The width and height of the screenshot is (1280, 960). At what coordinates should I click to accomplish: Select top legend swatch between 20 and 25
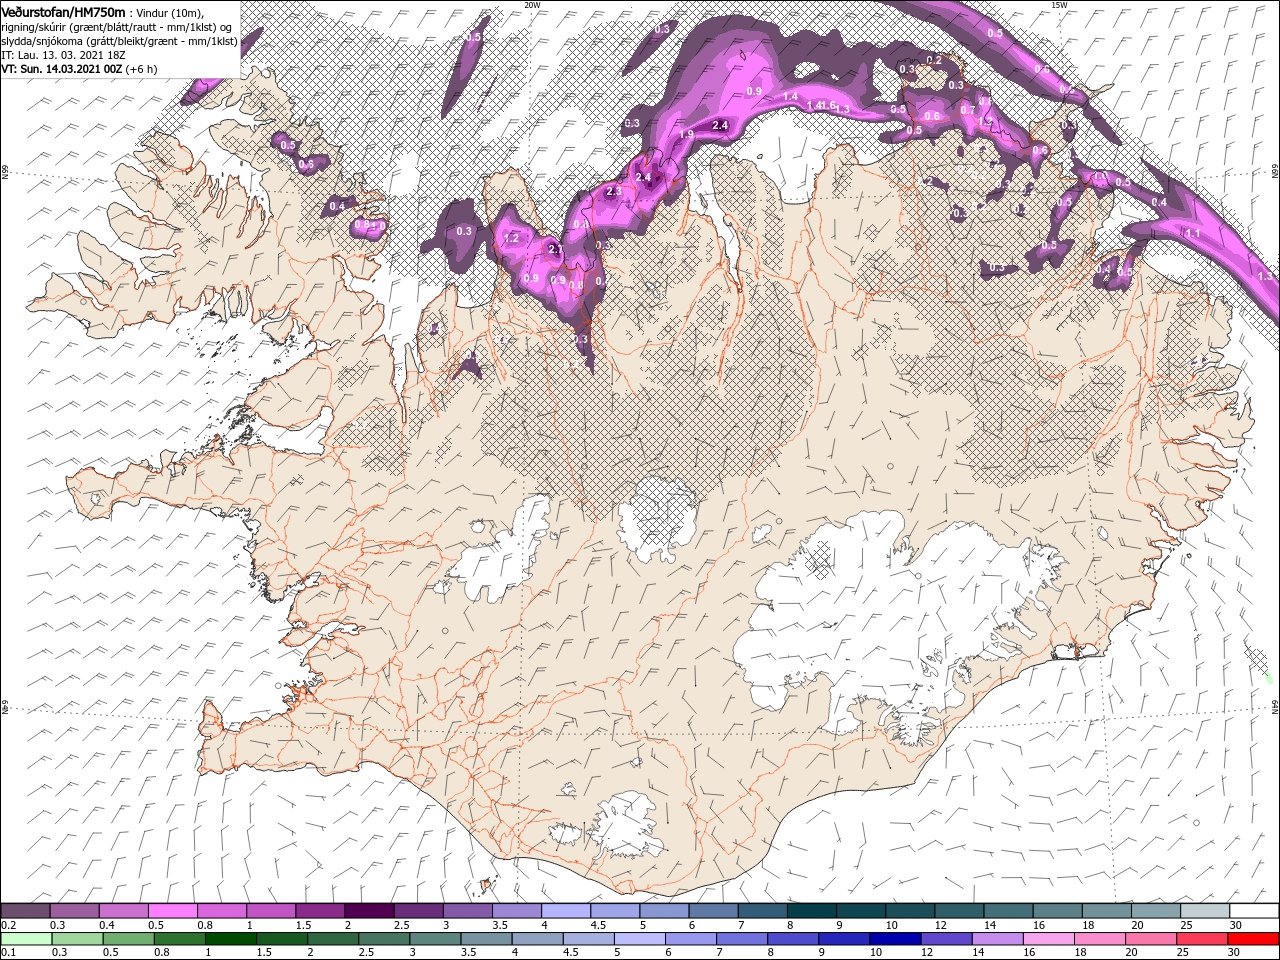[1156, 911]
